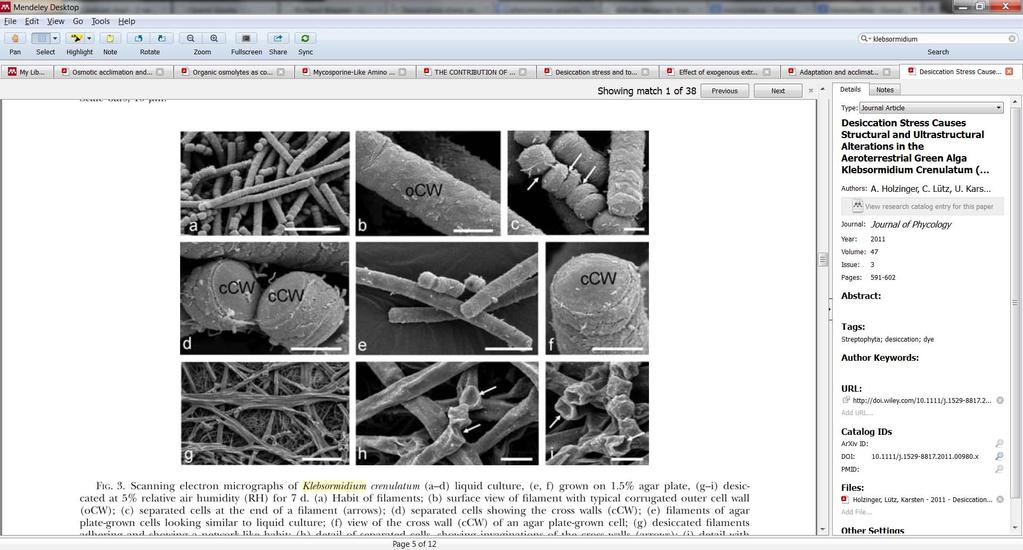Click the Journal of Phycology field

coord(911,224)
